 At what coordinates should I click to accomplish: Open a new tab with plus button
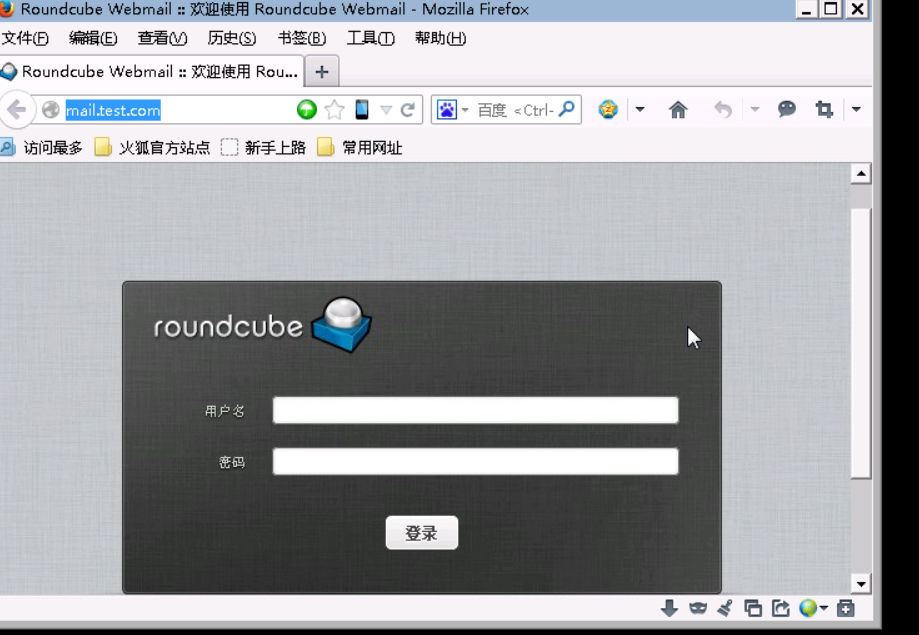click(321, 72)
